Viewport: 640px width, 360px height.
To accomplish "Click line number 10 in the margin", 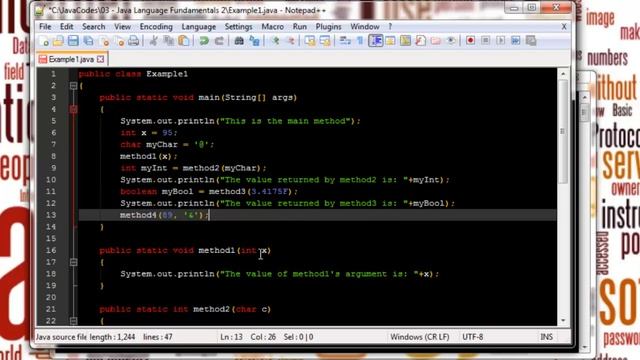I will click(x=51, y=180).
